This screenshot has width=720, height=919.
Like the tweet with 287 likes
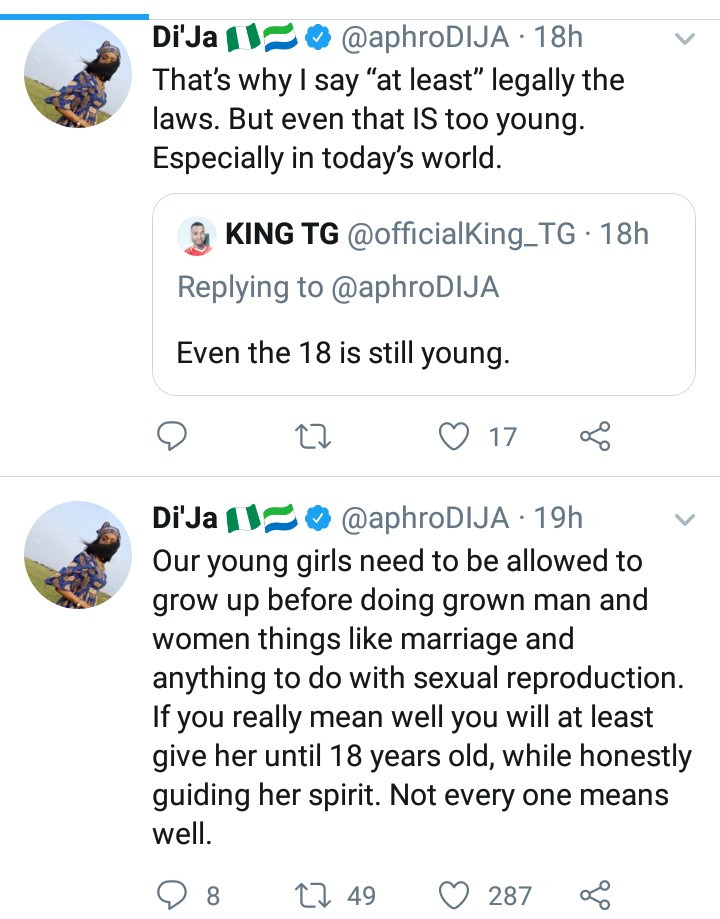coord(456,893)
